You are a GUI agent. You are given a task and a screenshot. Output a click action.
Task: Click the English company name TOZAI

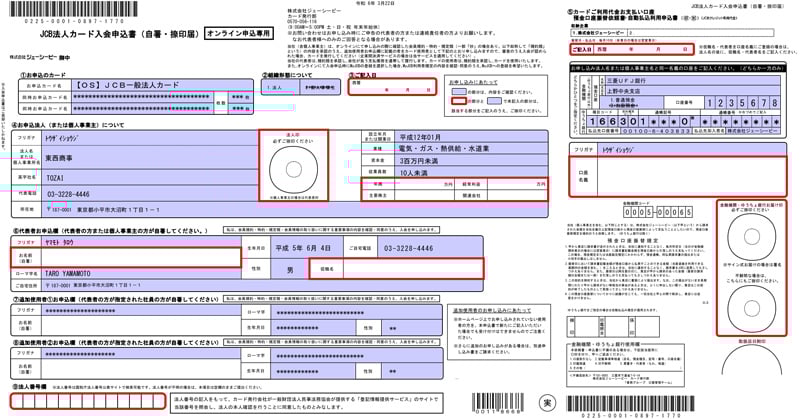coord(55,178)
